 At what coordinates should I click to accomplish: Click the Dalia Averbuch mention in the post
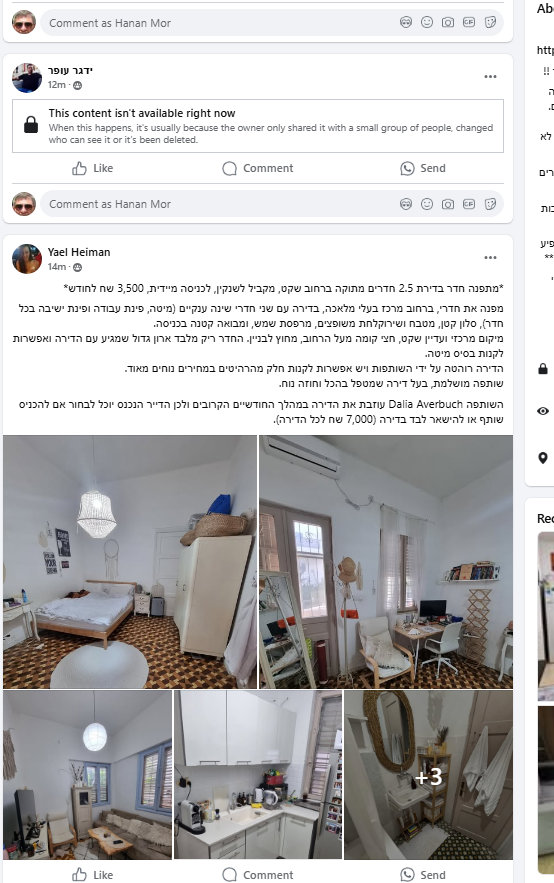(426, 404)
